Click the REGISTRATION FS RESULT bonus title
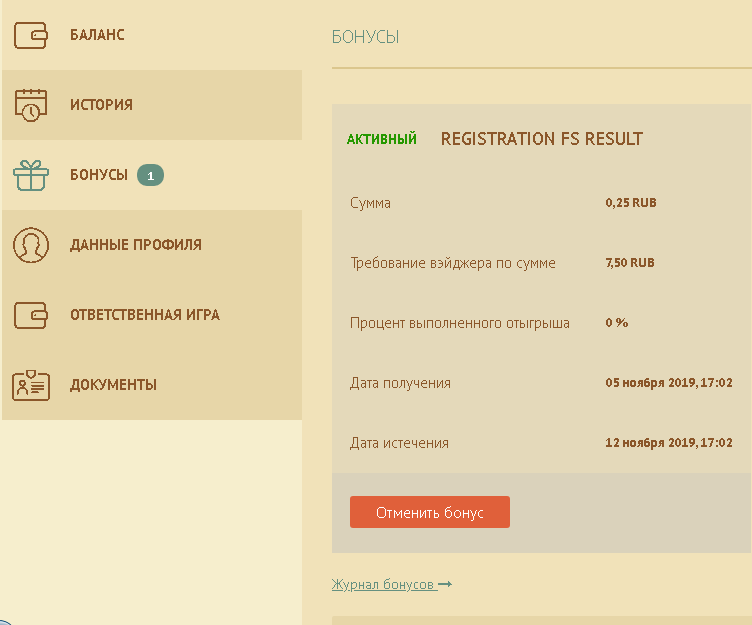The width and height of the screenshot is (752, 625). tap(541, 139)
